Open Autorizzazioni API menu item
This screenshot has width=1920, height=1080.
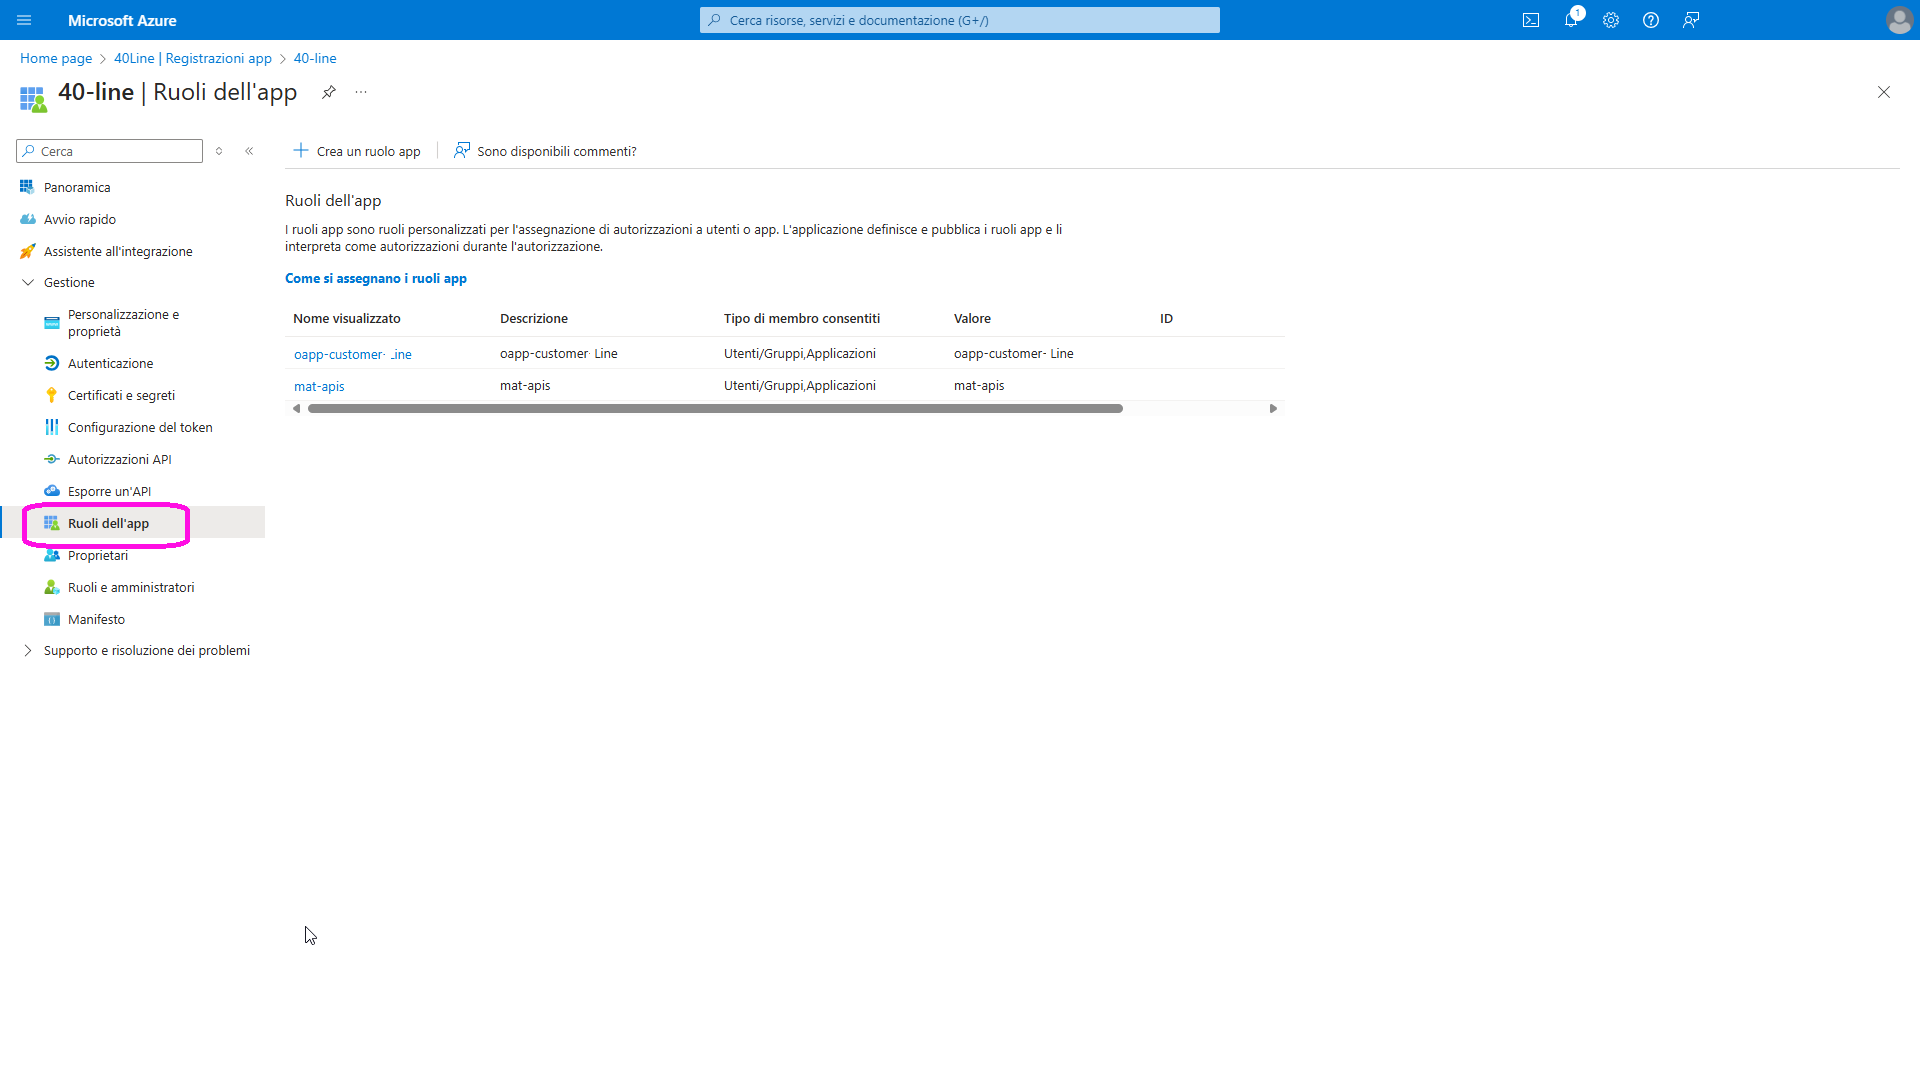click(x=119, y=460)
